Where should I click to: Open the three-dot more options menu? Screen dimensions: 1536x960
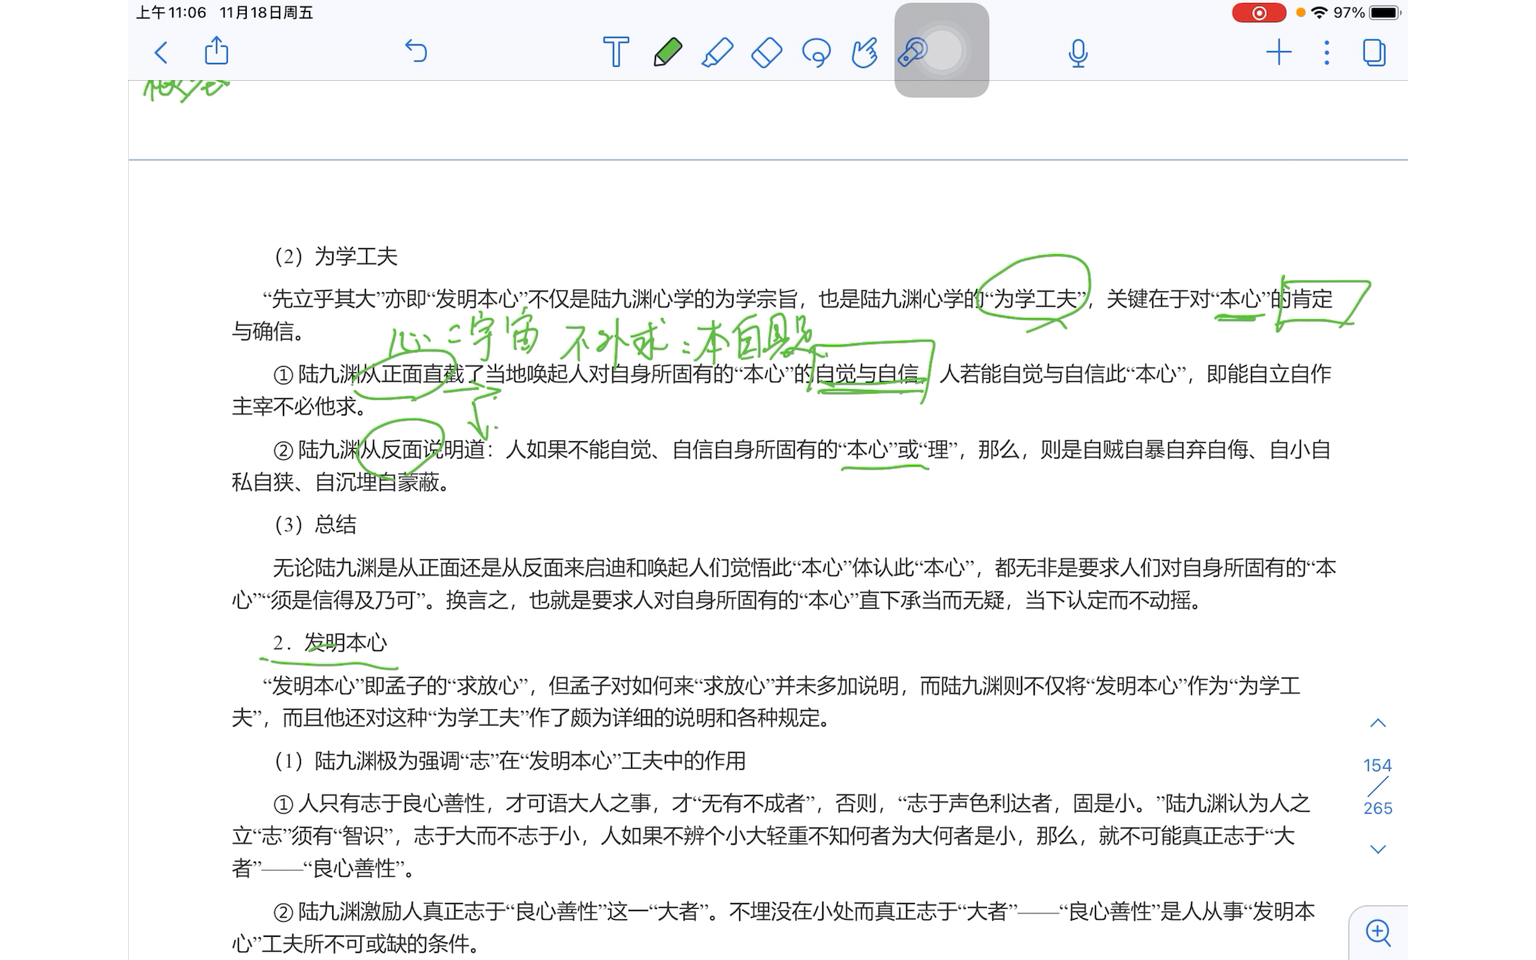point(1327,52)
